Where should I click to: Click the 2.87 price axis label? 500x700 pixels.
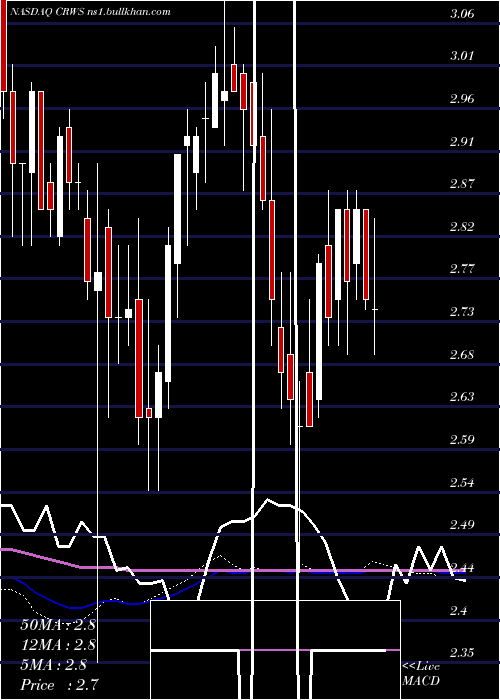462,184
